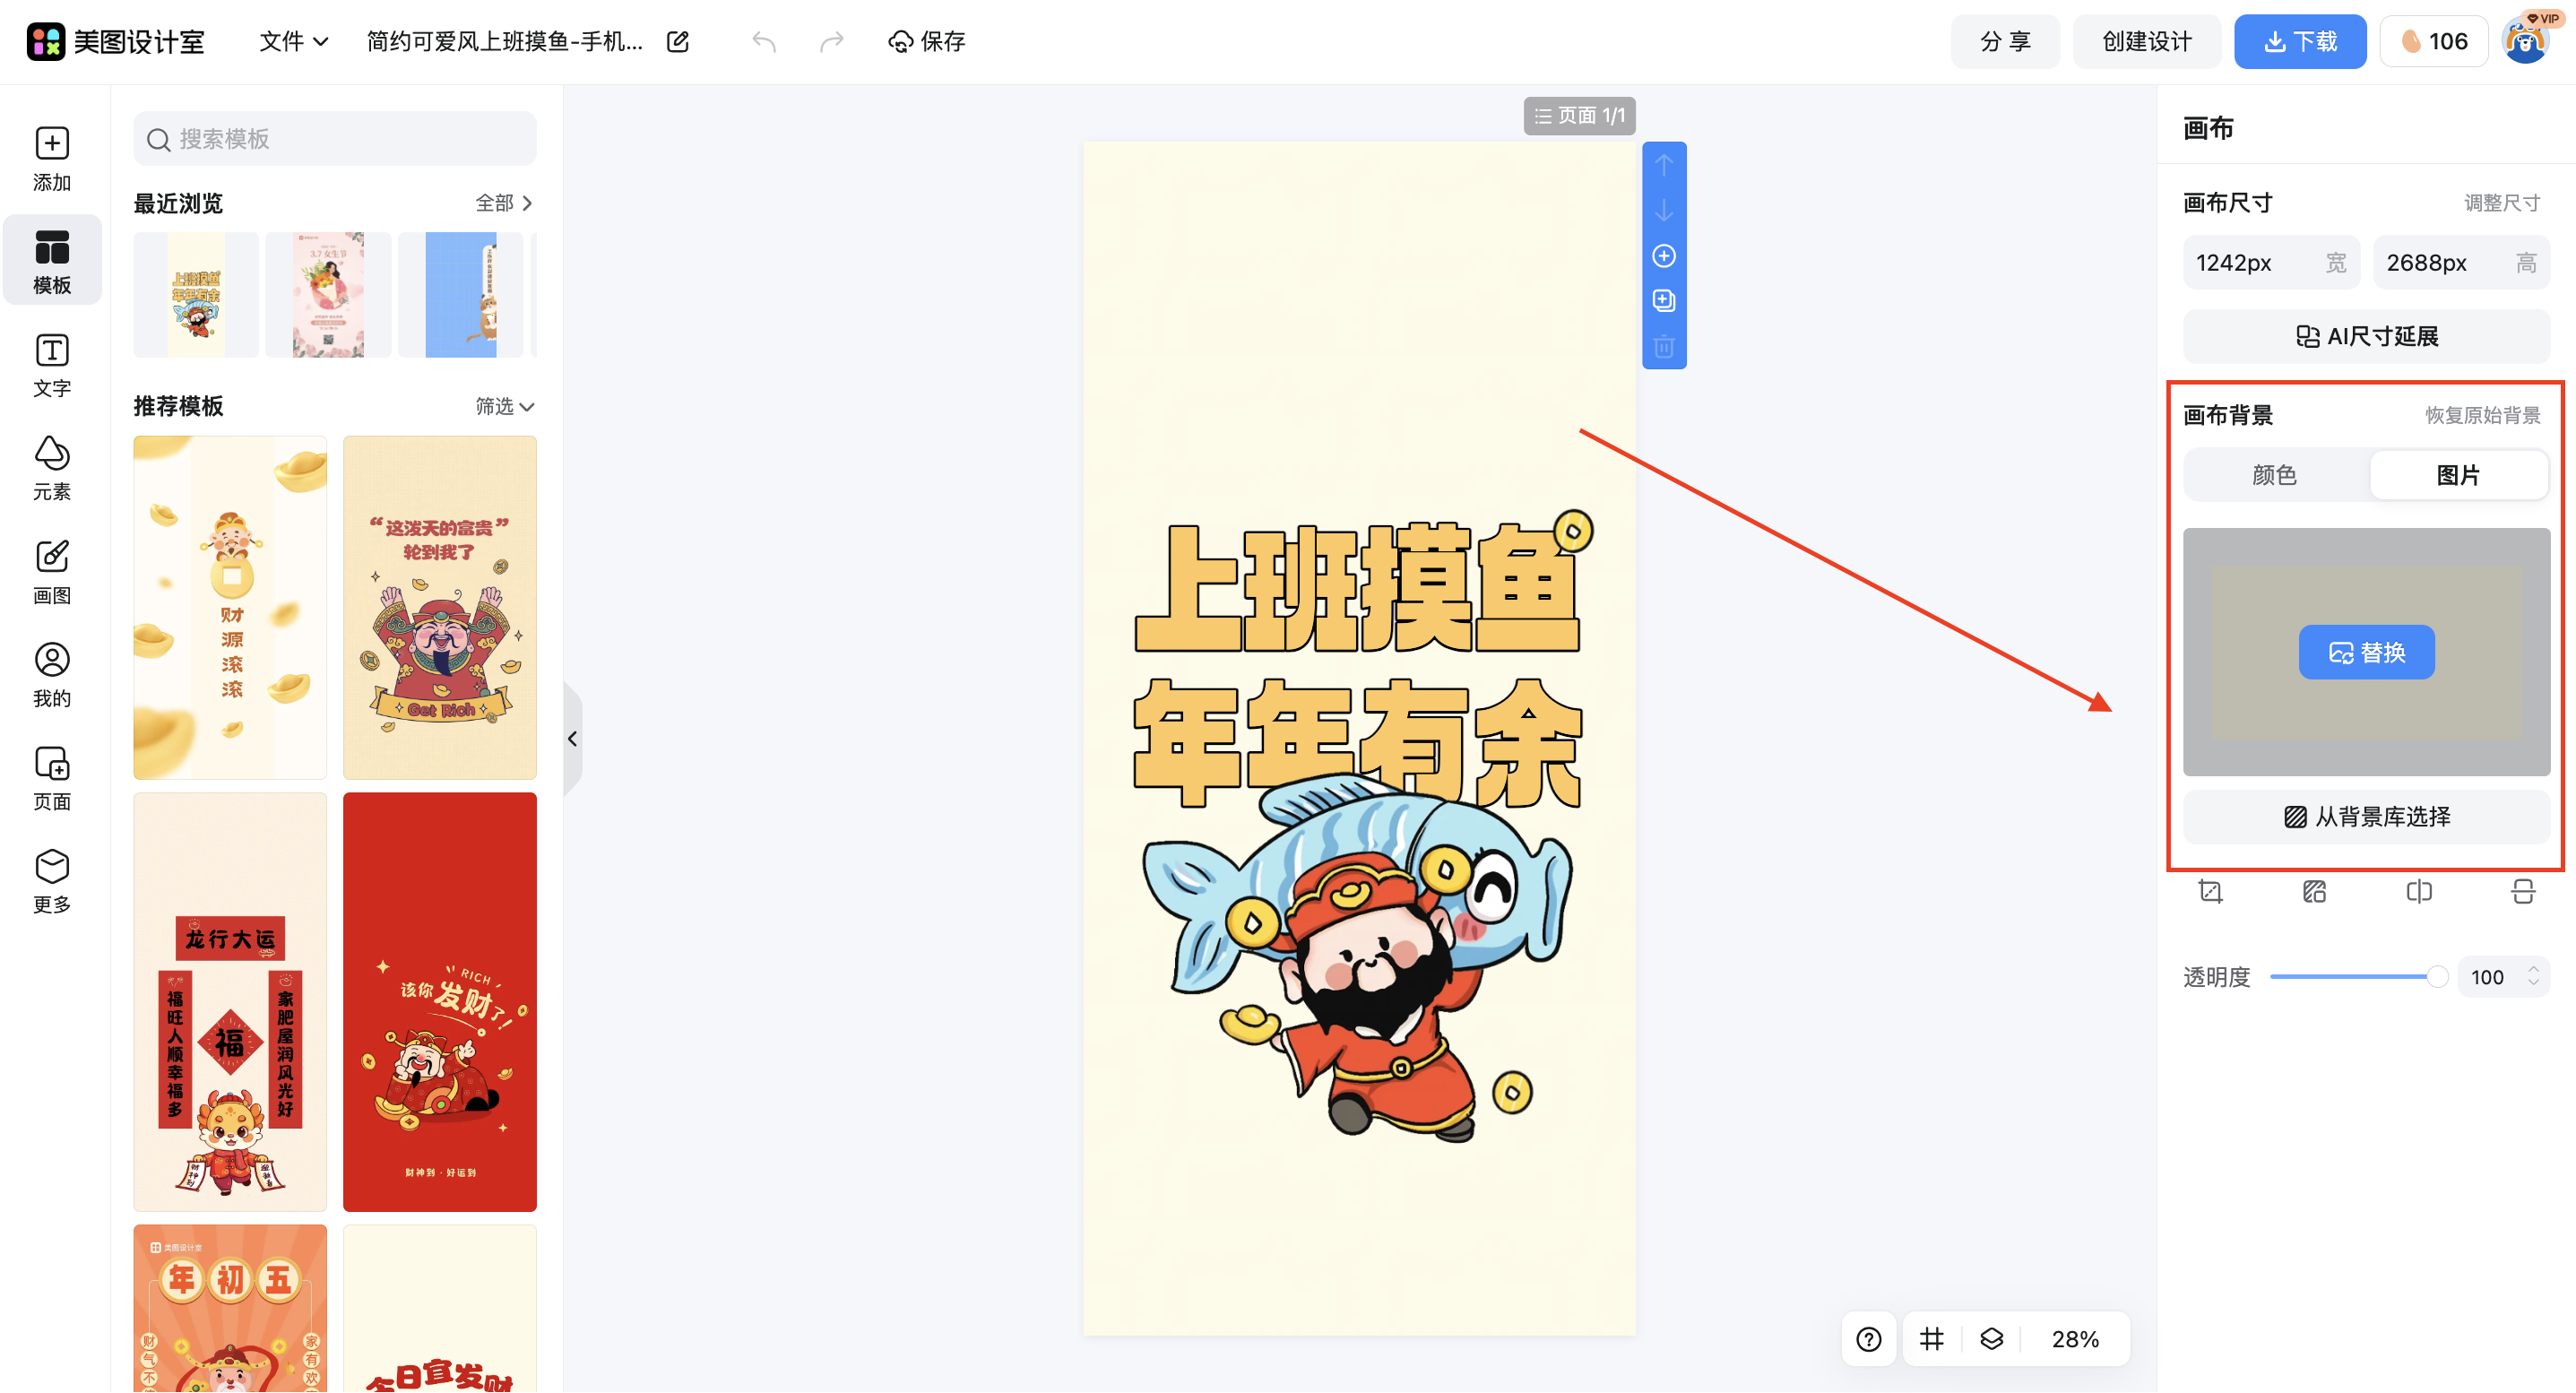Open the 页面 panel
2576x1393 pixels.
point(52,777)
